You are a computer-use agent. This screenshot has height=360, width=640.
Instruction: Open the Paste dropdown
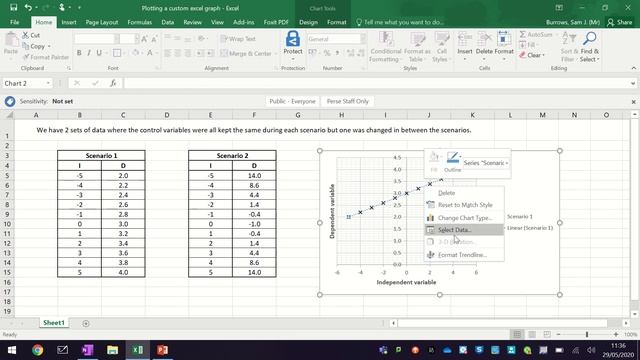pos(11,58)
